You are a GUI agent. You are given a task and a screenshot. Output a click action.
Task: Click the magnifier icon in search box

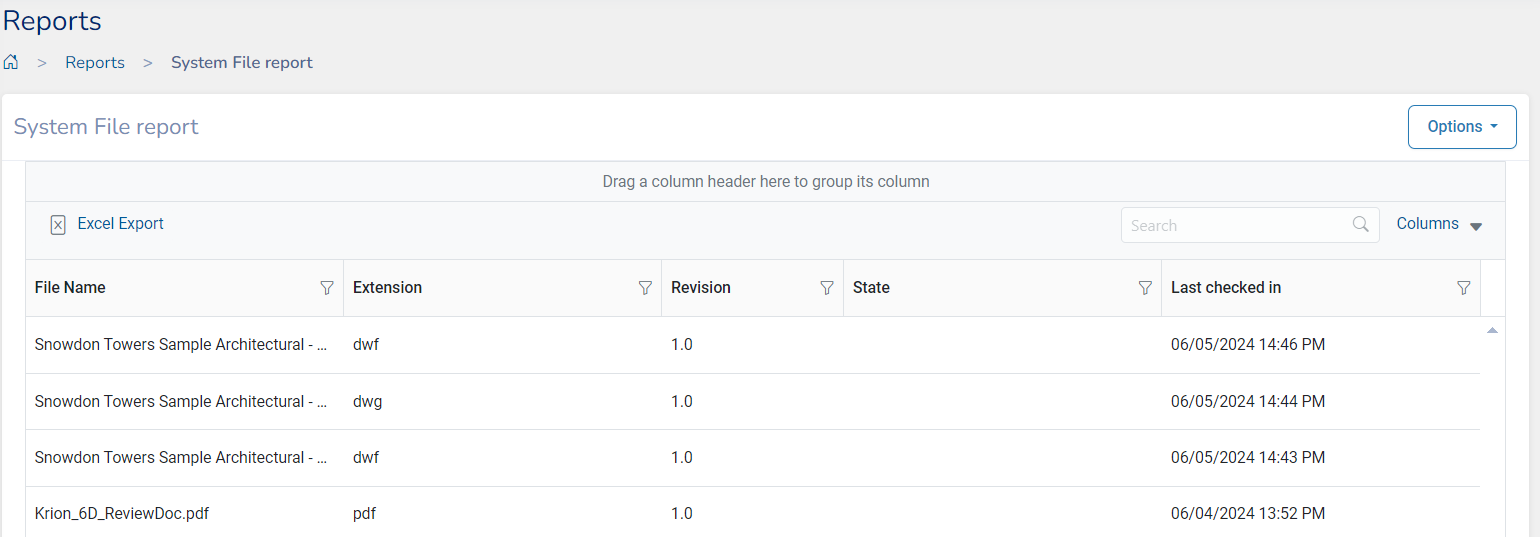(x=1360, y=225)
